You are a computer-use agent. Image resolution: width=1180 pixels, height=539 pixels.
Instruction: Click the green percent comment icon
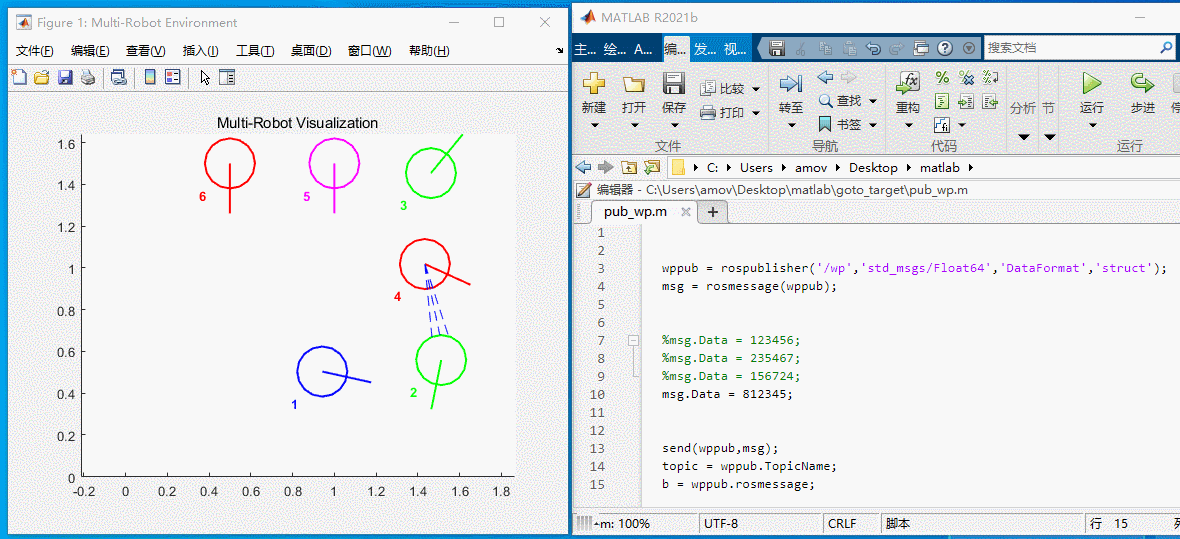(942, 77)
